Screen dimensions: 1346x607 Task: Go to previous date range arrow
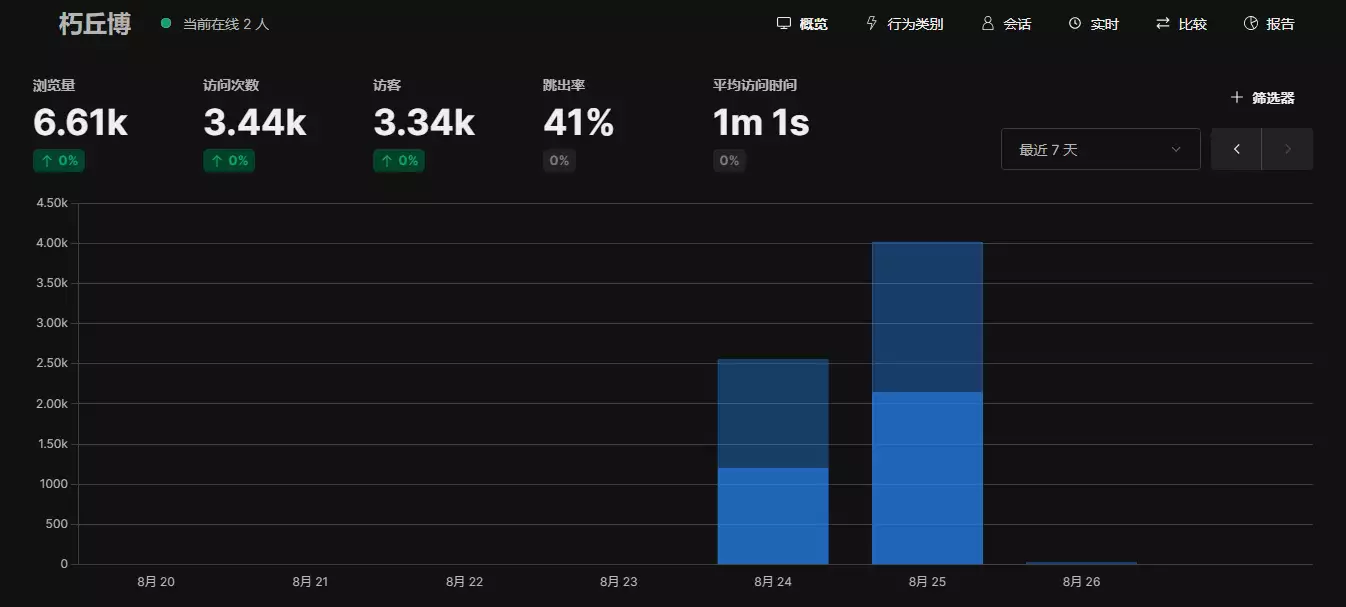point(1236,149)
